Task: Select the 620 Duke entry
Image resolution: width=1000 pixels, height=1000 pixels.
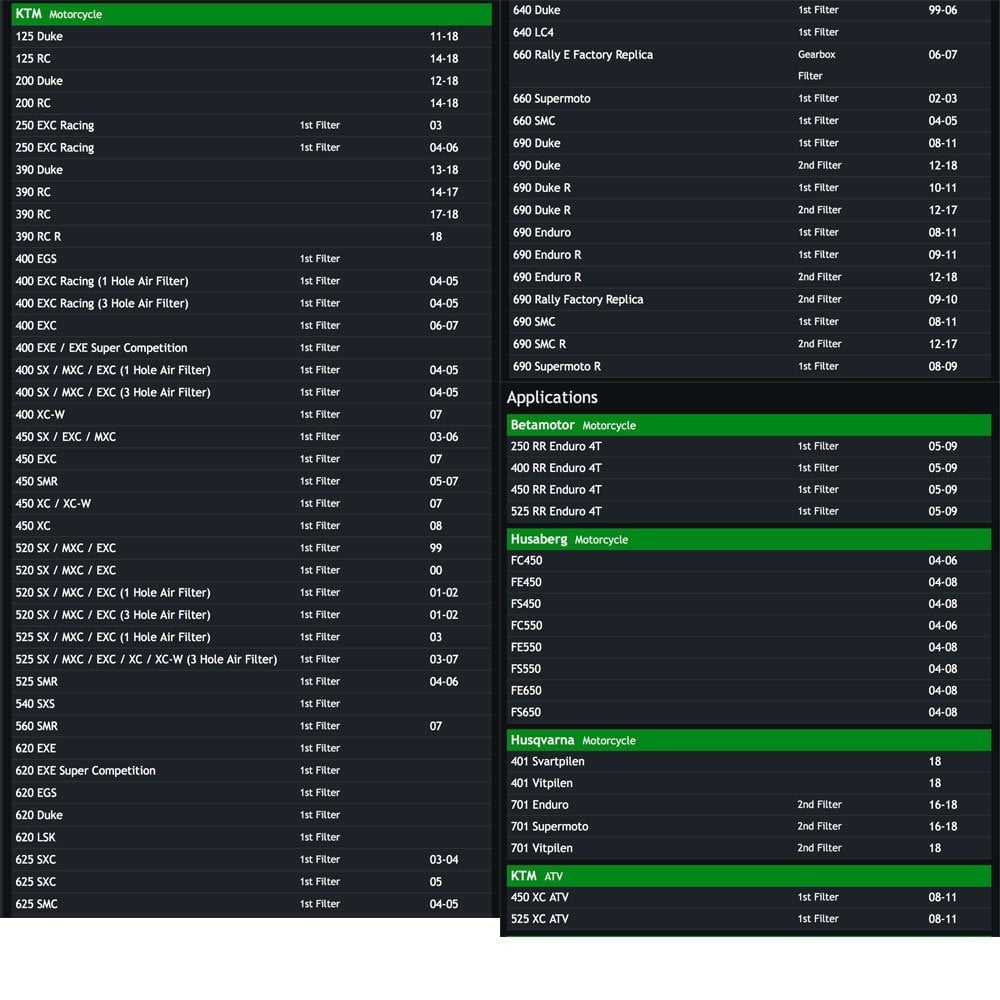Action: click(x=251, y=815)
